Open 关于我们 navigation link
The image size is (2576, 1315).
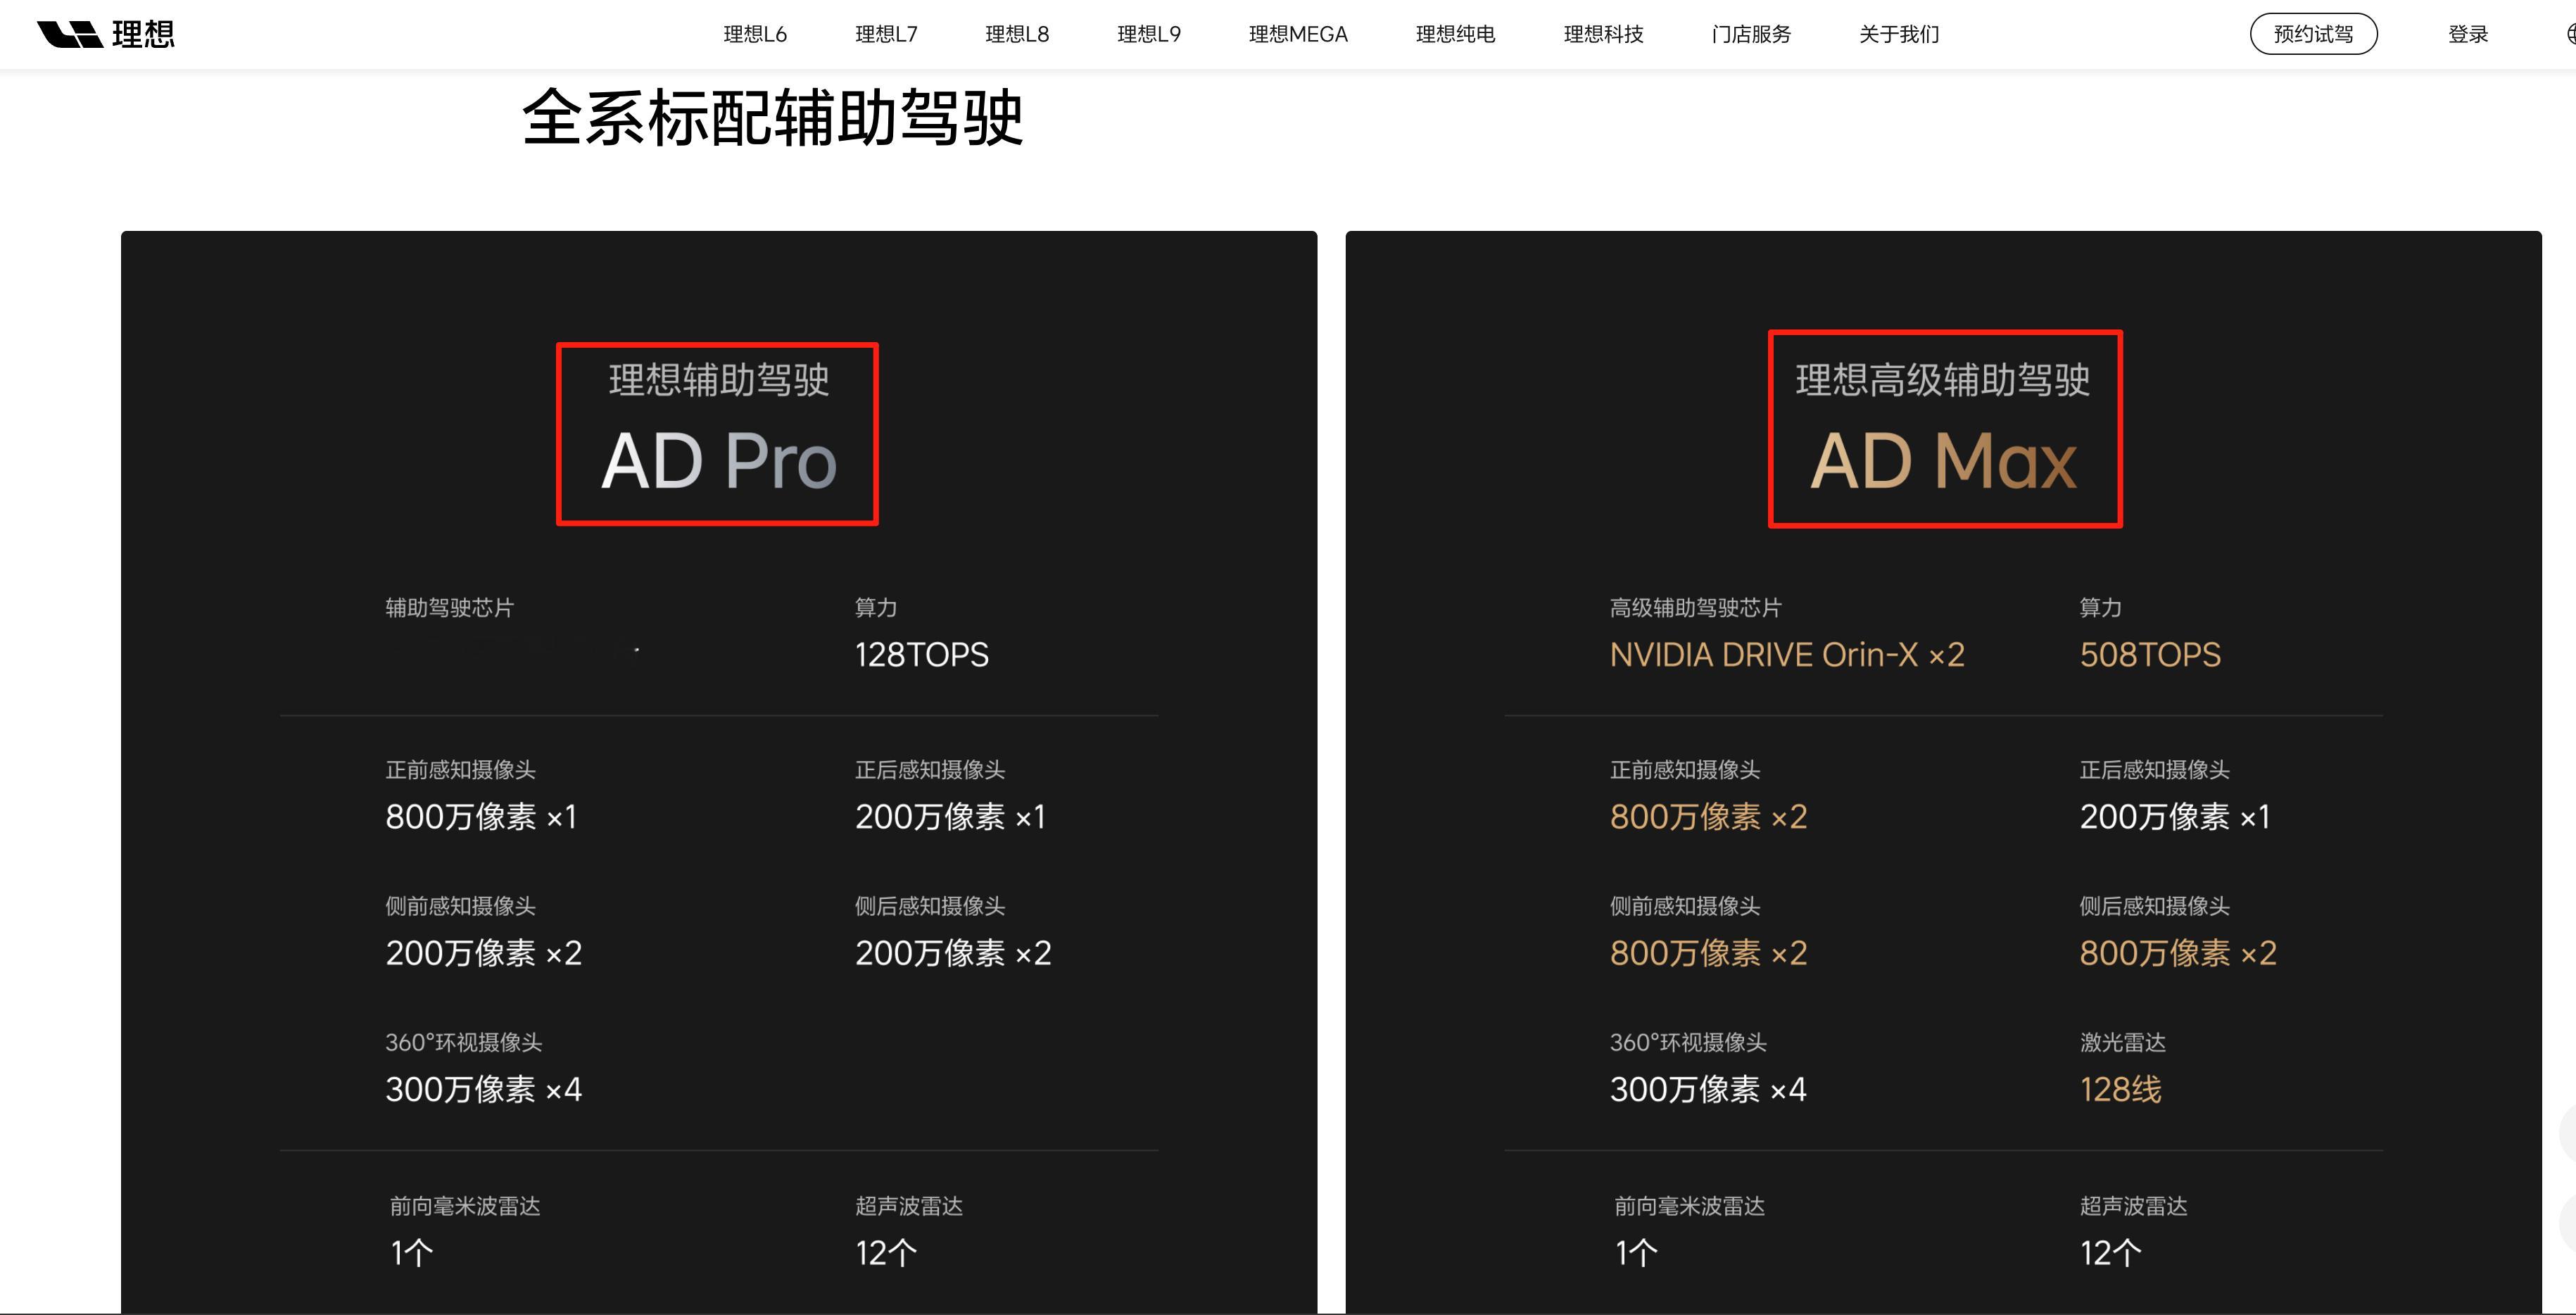click(1899, 34)
